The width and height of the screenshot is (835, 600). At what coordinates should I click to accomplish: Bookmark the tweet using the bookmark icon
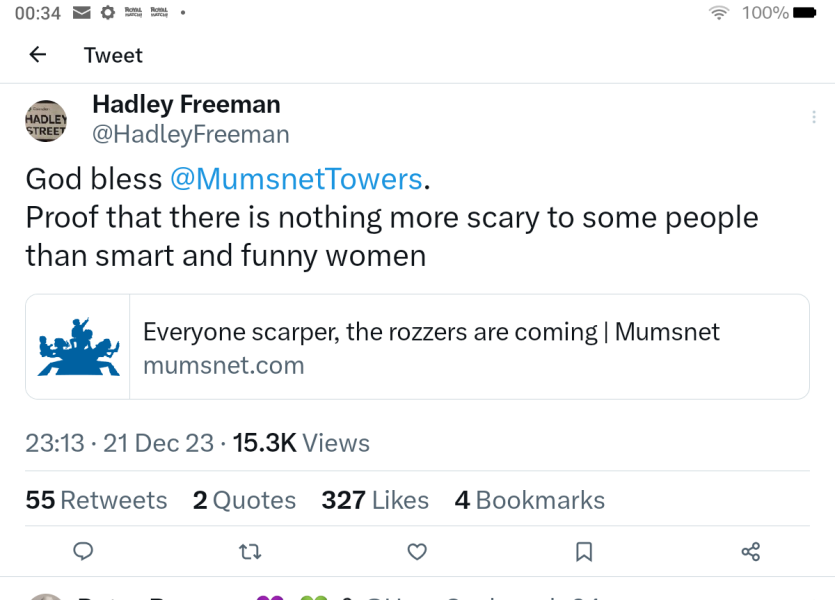(x=583, y=551)
